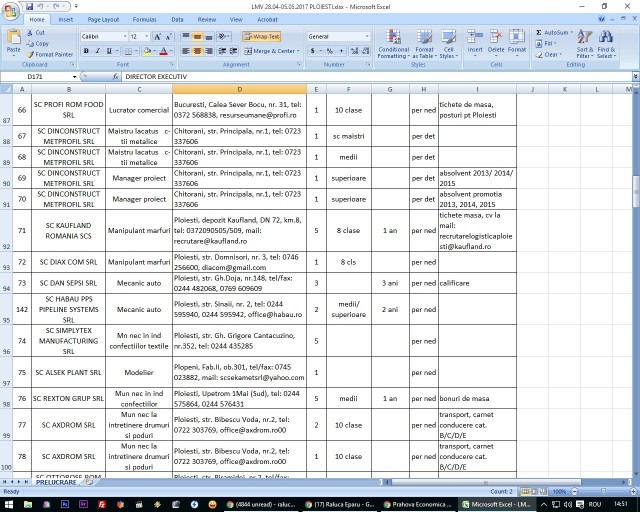Click the Fill Color bucket button
The width and height of the screenshot is (640, 512).
[x=147, y=51]
